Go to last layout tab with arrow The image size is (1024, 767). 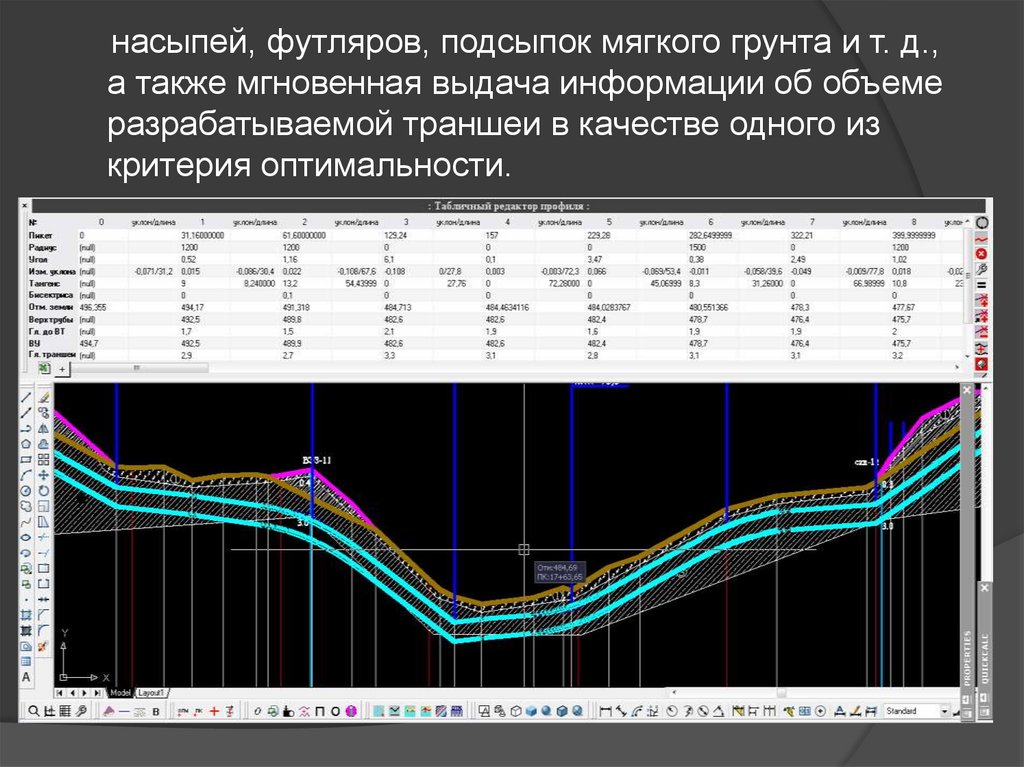(97, 693)
